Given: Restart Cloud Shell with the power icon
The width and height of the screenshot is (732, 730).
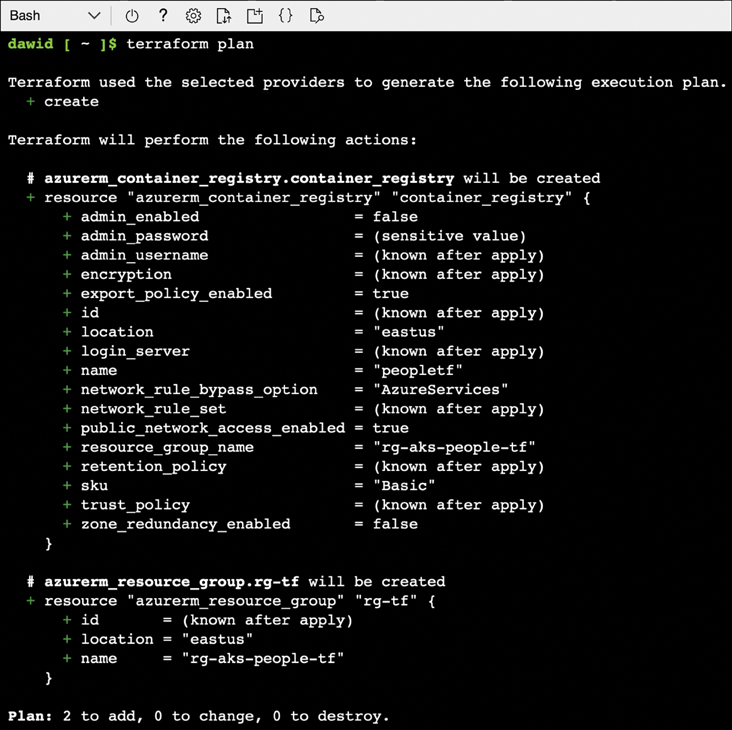Looking at the screenshot, I should tap(132, 16).
